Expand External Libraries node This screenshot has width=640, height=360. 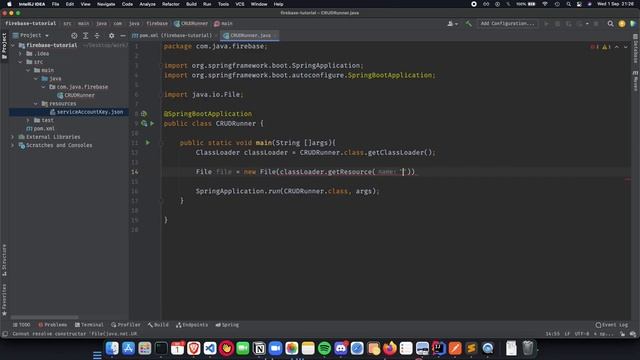tap(13, 137)
